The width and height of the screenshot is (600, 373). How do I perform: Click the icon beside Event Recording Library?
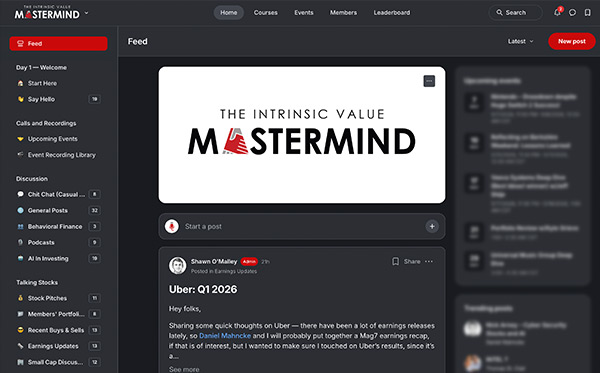[20, 155]
